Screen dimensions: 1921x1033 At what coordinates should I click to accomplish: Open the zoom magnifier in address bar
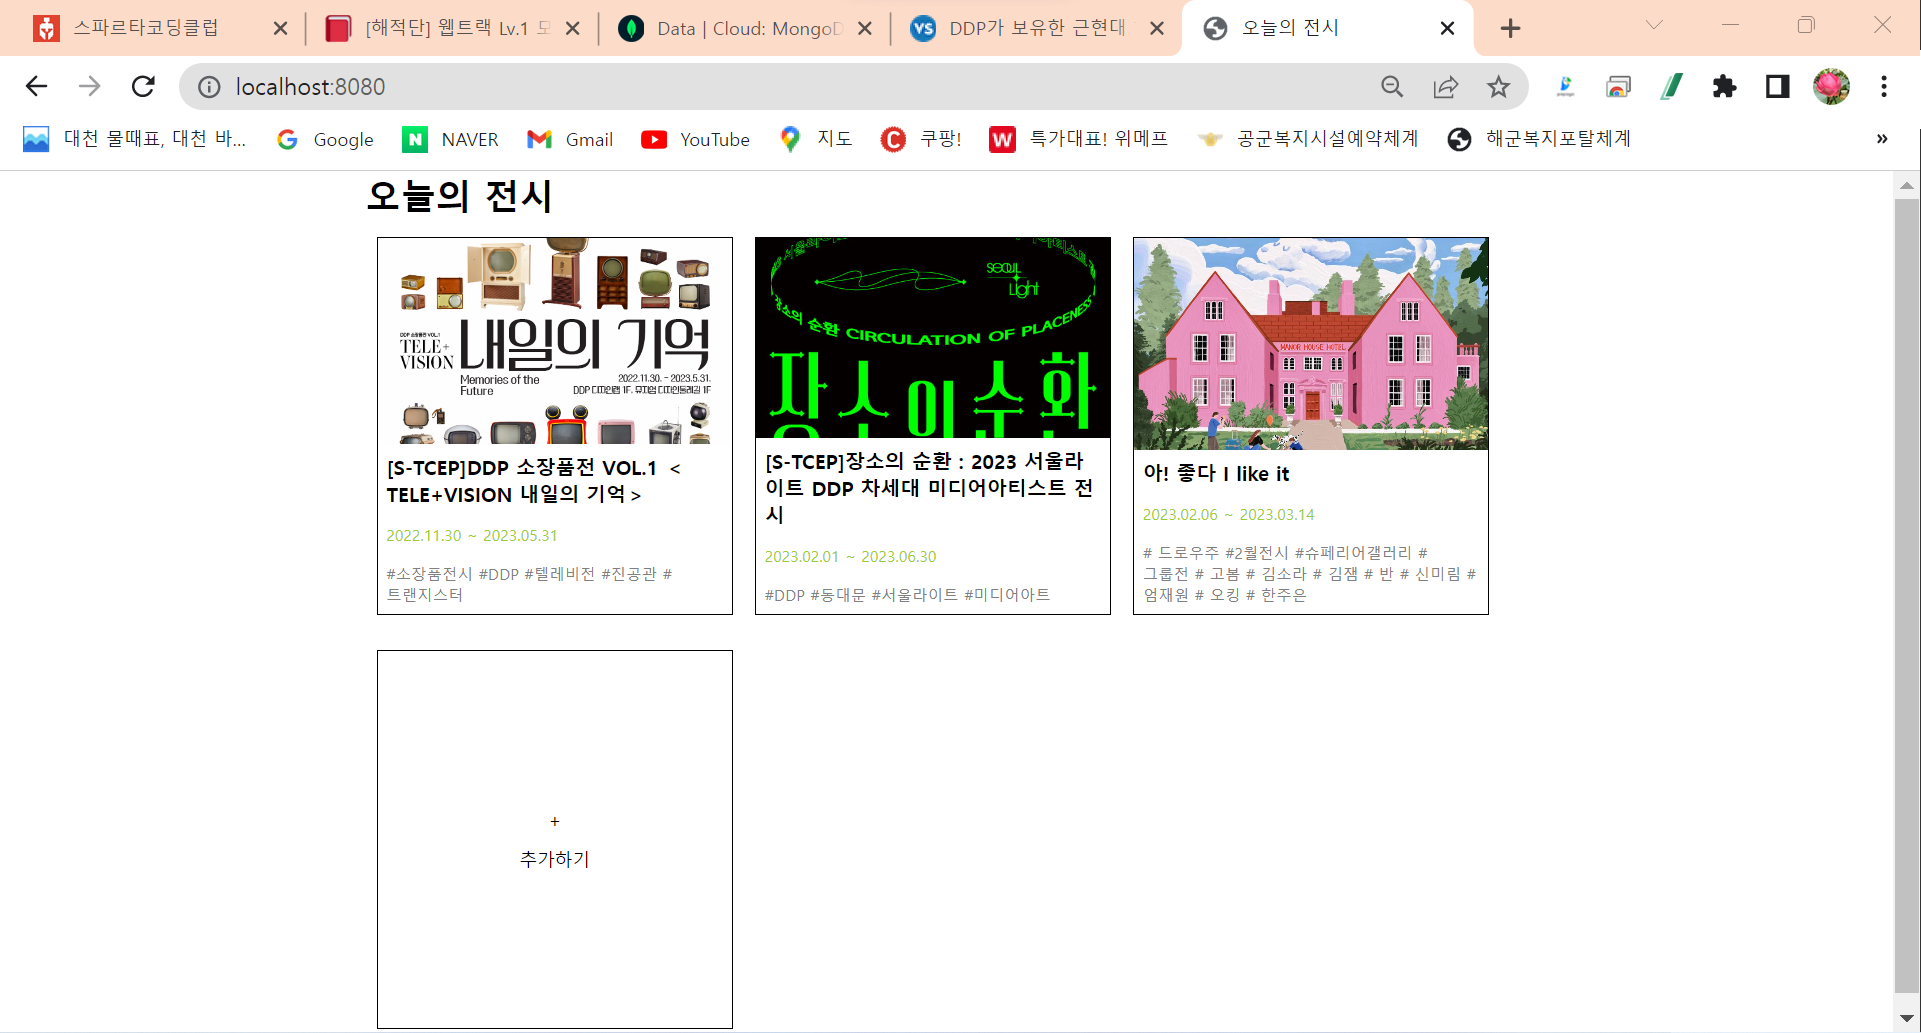point(1392,87)
